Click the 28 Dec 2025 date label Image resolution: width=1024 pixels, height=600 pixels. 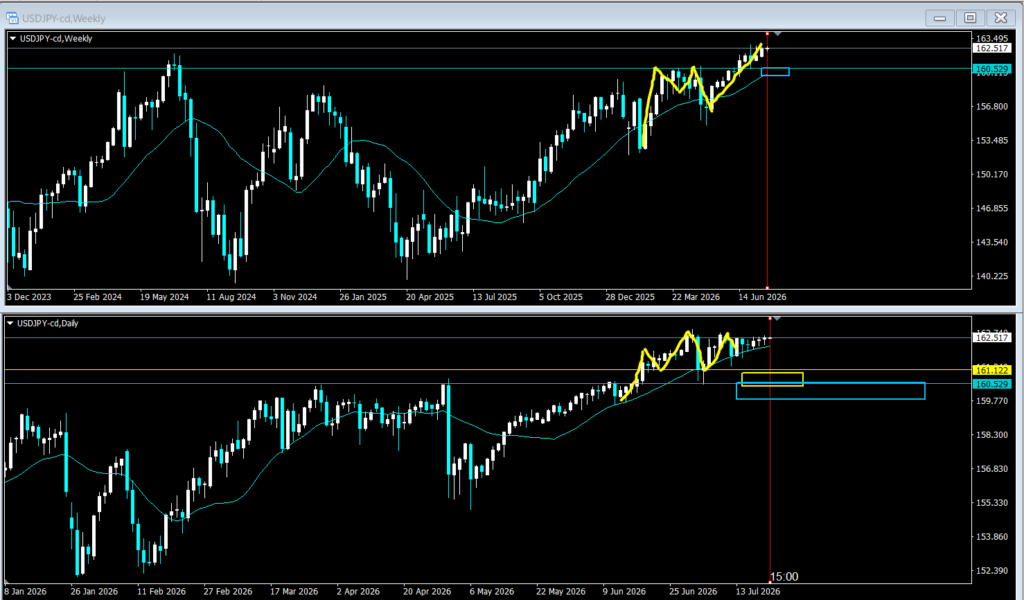click(630, 297)
